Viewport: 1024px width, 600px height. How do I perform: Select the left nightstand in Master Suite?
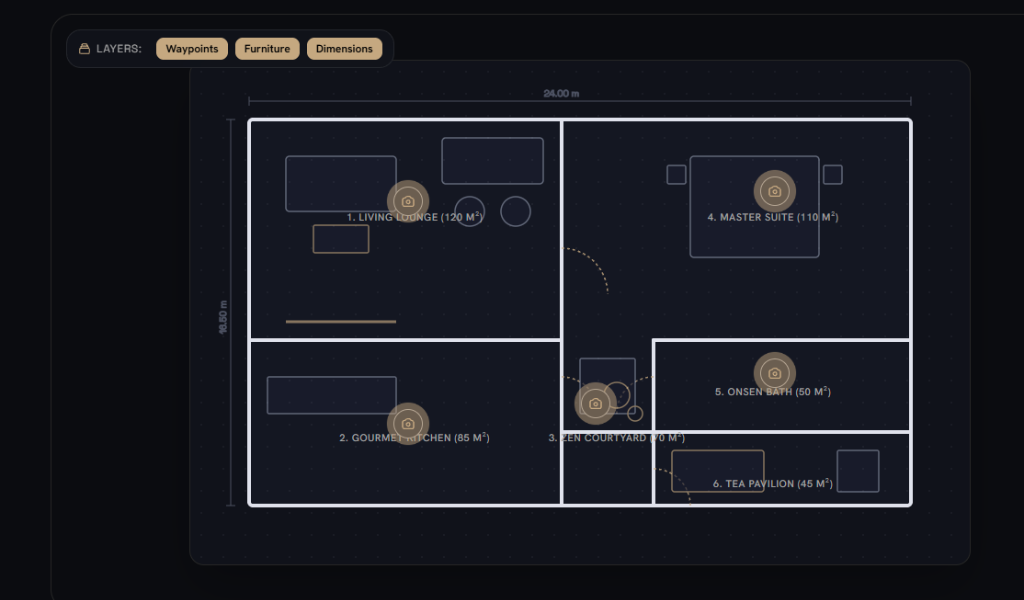[677, 174]
